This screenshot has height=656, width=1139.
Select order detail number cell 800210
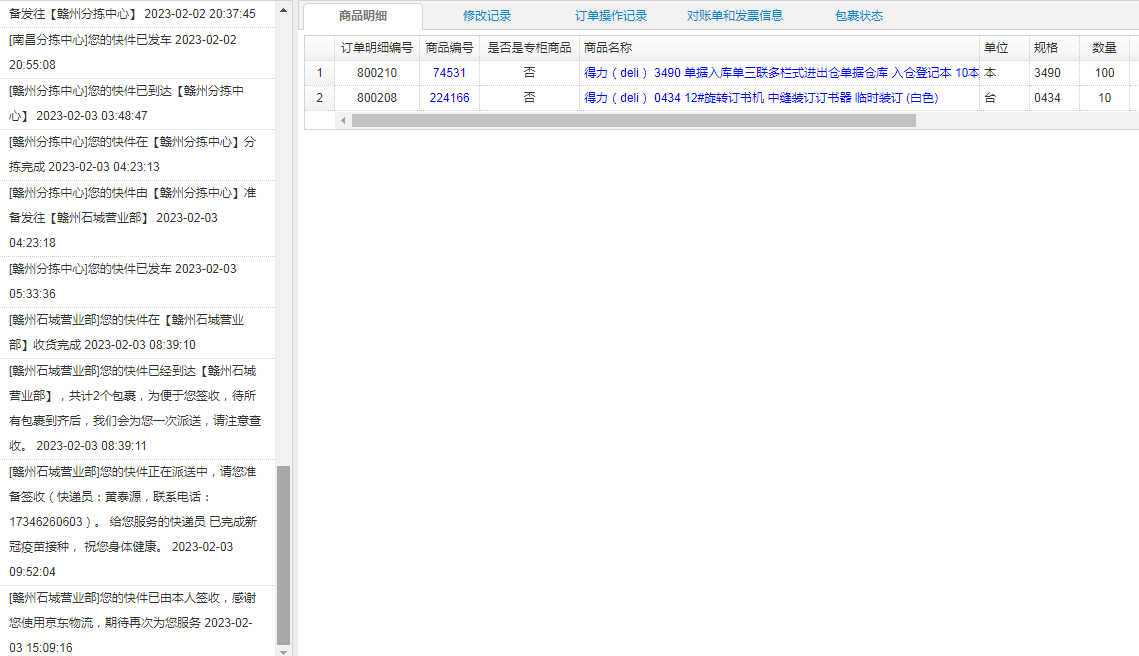click(x=376, y=73)
